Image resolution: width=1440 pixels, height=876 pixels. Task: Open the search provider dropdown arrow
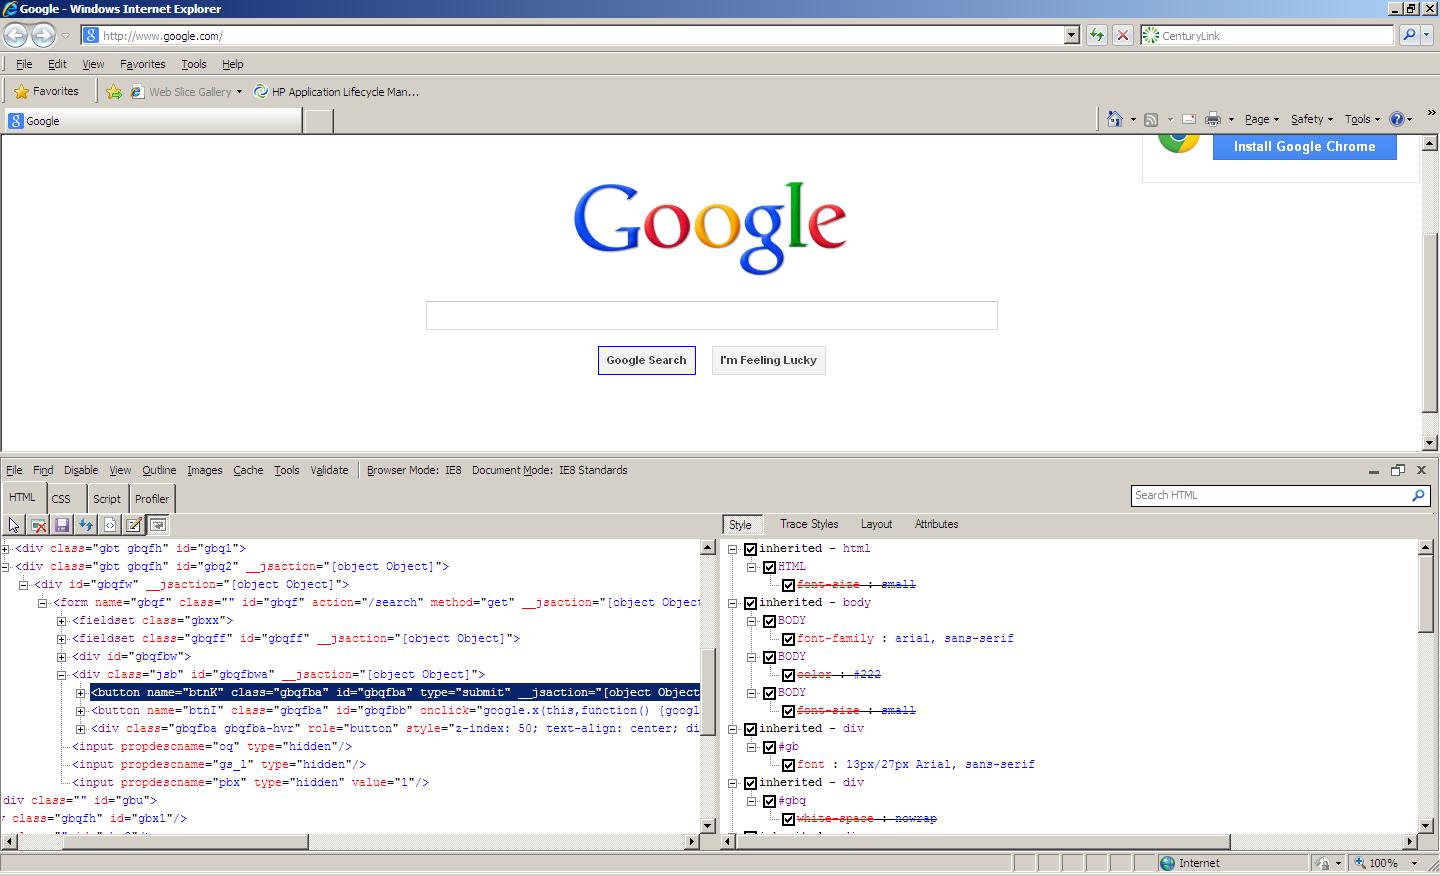[x=1426, y=35]
